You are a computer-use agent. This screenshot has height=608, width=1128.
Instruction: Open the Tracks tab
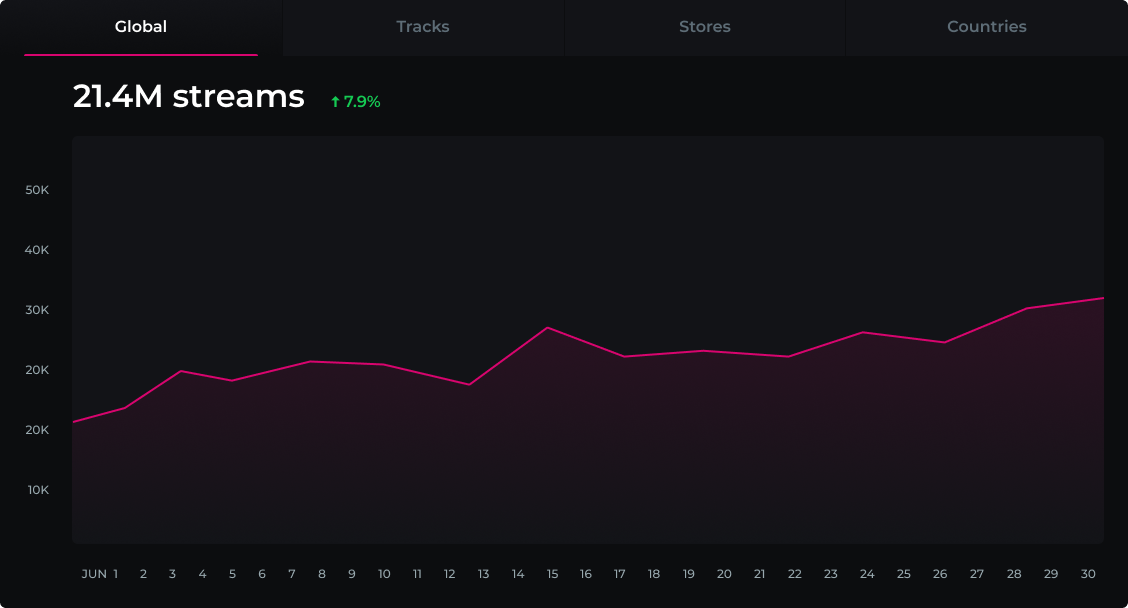pos(423,27)
